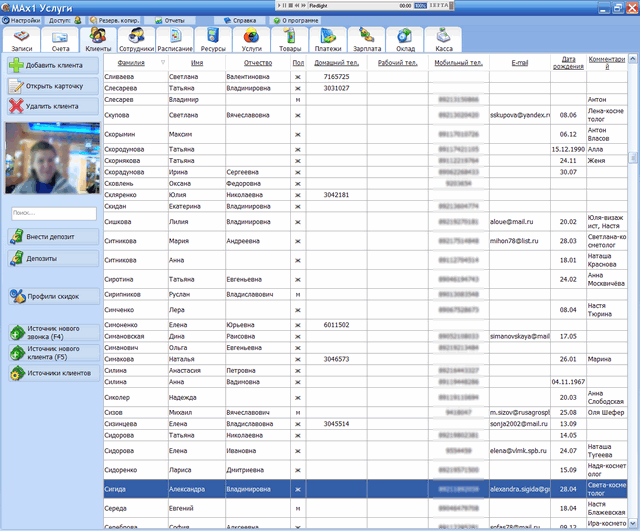Sort by Дата рождения column header

click(568, 63)
